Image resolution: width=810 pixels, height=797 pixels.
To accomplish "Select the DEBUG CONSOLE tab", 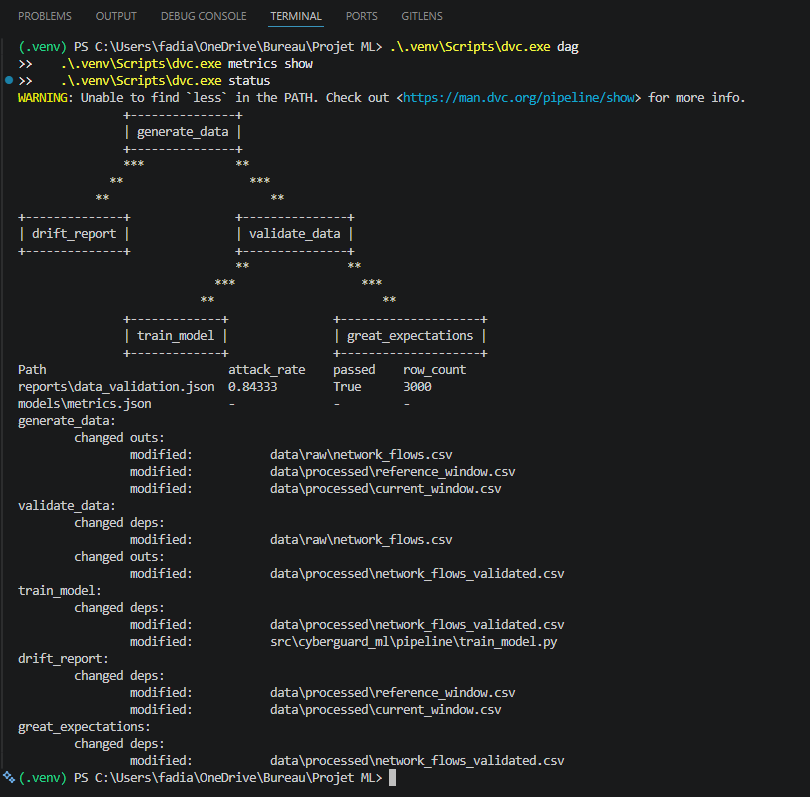I will point(204,16).
